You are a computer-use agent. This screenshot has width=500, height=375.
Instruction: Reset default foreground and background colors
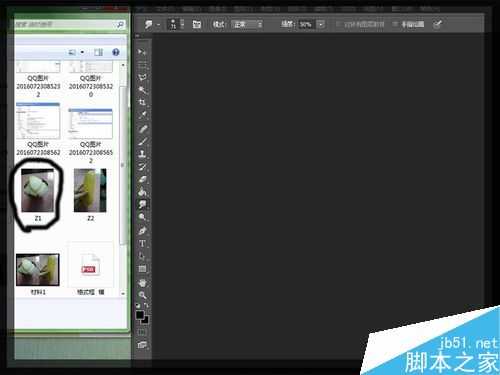point(138,305)
